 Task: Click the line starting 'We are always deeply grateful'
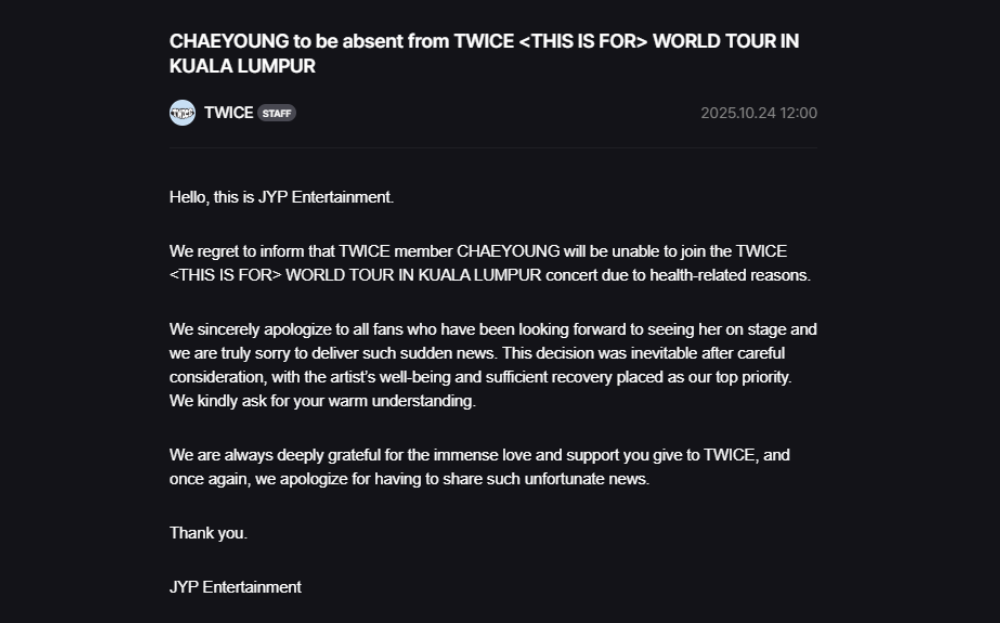coord(479,455)
